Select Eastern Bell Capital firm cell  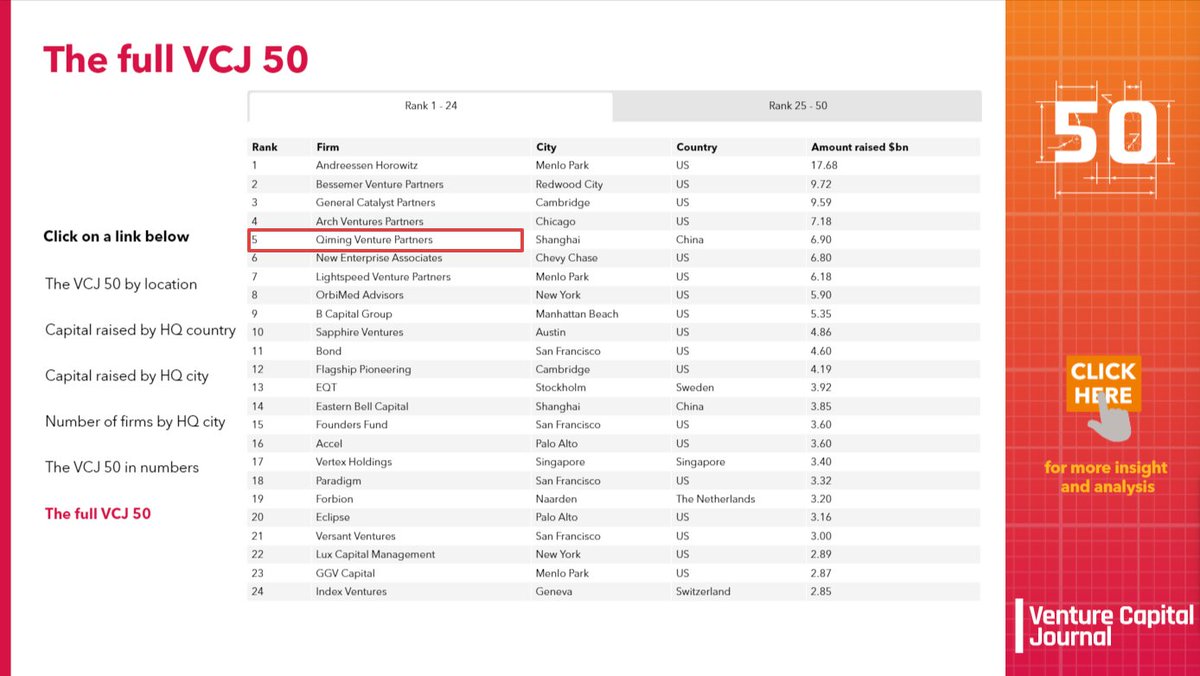pos(362,406)
